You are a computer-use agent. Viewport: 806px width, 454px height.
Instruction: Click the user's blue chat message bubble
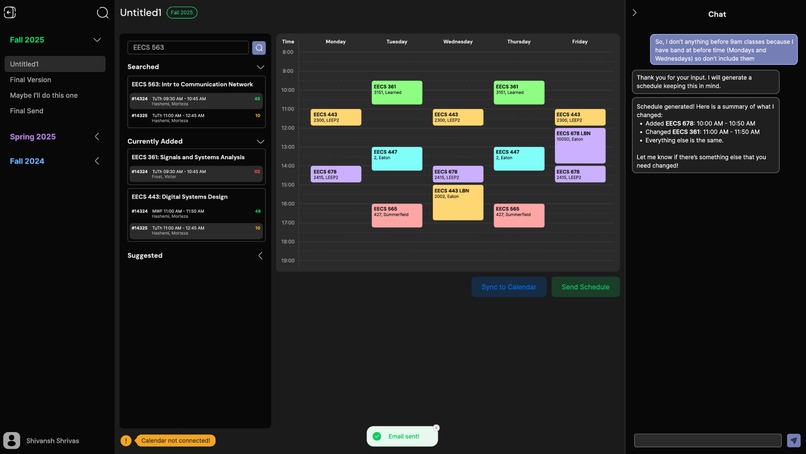724,50
